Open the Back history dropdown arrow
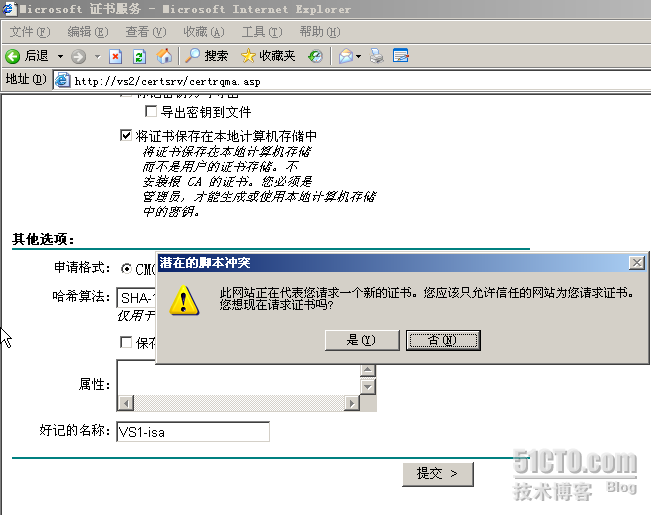This screenshot has width=651, height=515. point(61,56)
